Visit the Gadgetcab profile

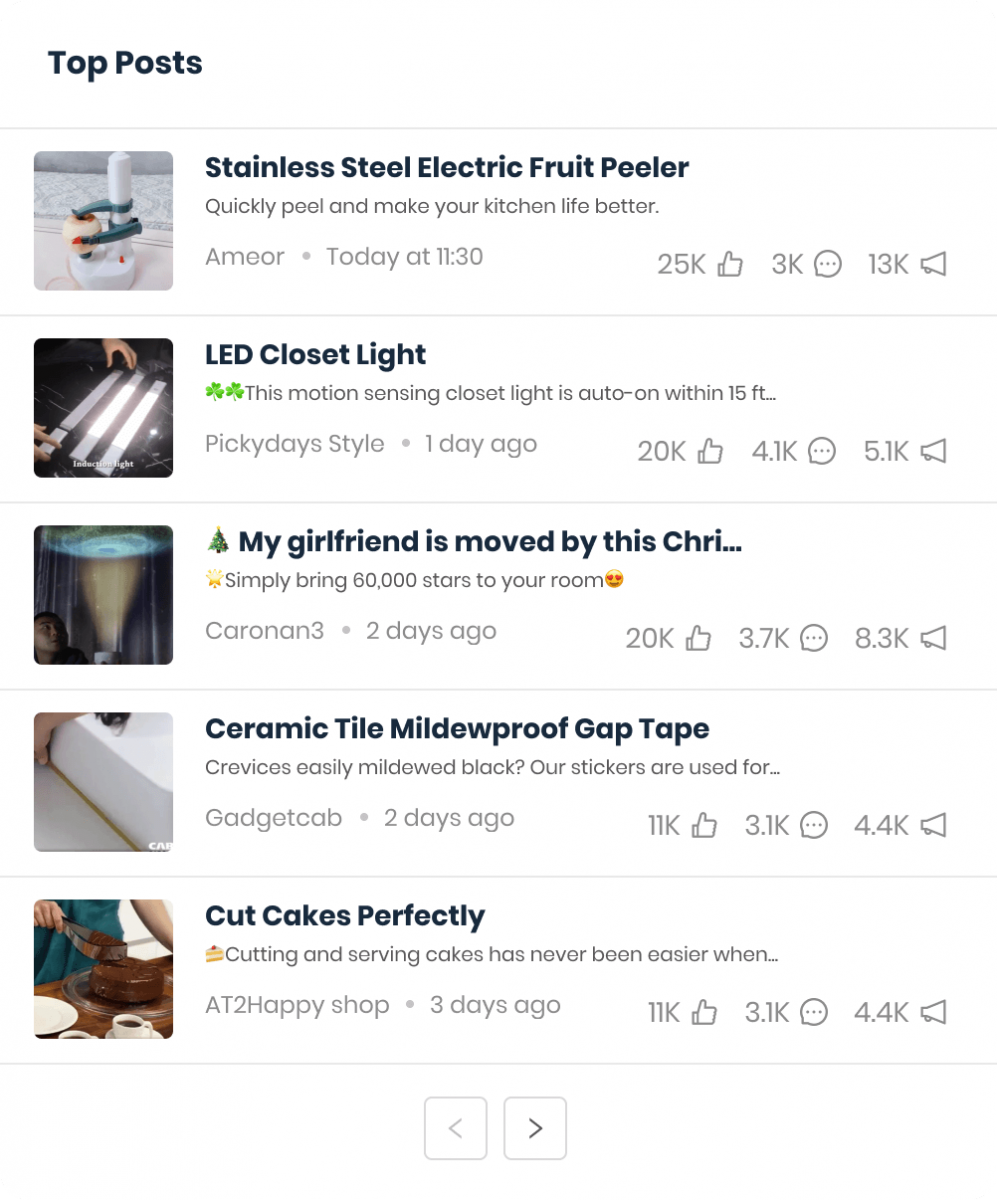[273, 817]
